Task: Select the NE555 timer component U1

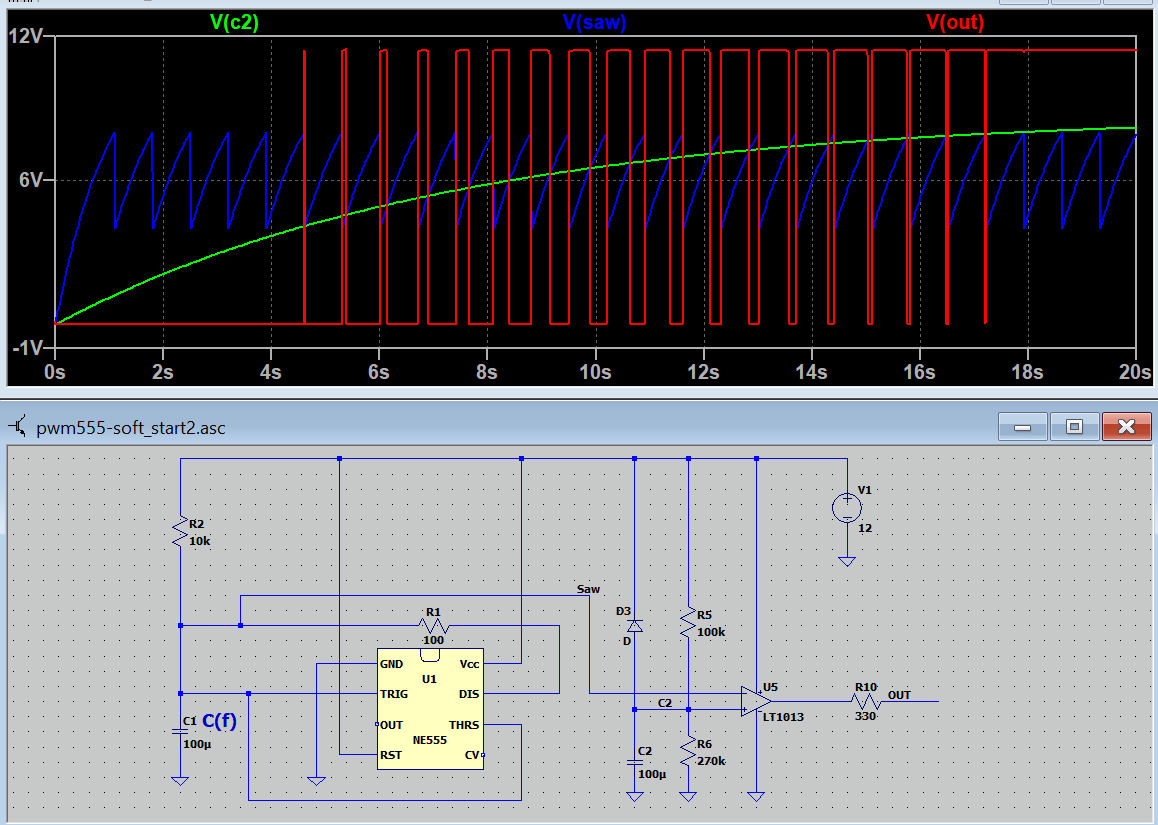Action: tap(430, 709)
